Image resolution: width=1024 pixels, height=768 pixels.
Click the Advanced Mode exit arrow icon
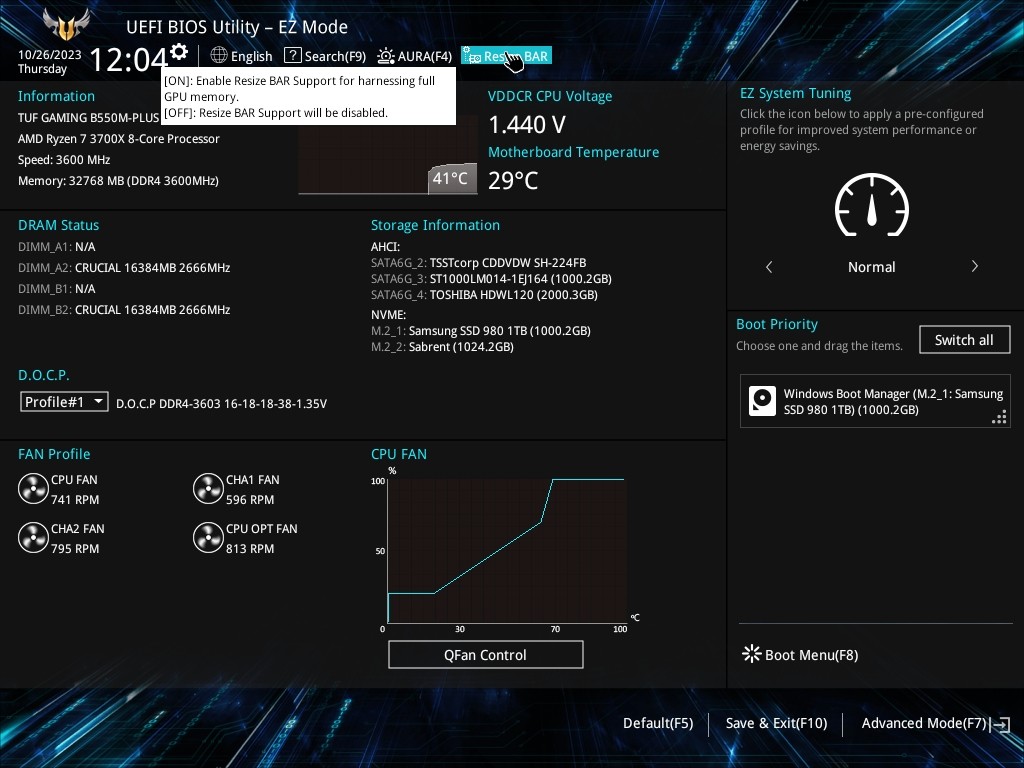(1000, 724)
